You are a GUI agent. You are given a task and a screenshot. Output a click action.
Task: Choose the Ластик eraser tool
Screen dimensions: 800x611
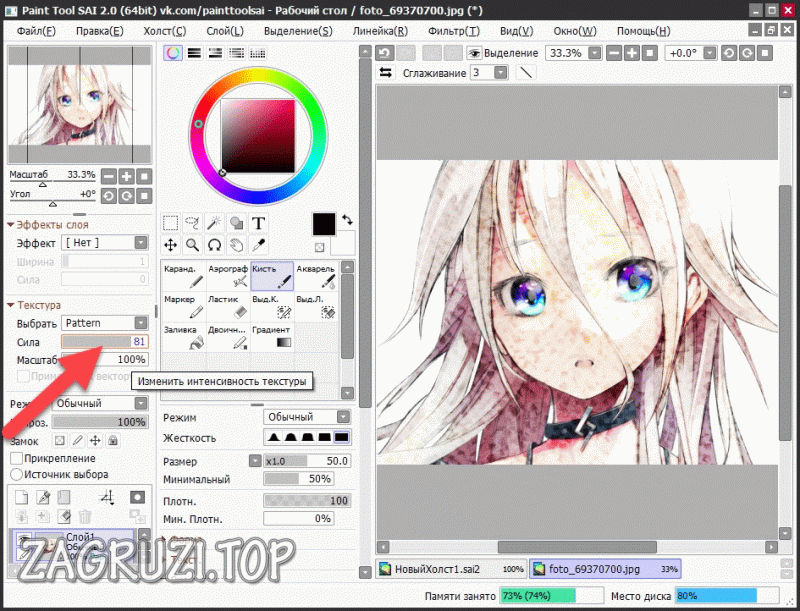click(228, 307)
